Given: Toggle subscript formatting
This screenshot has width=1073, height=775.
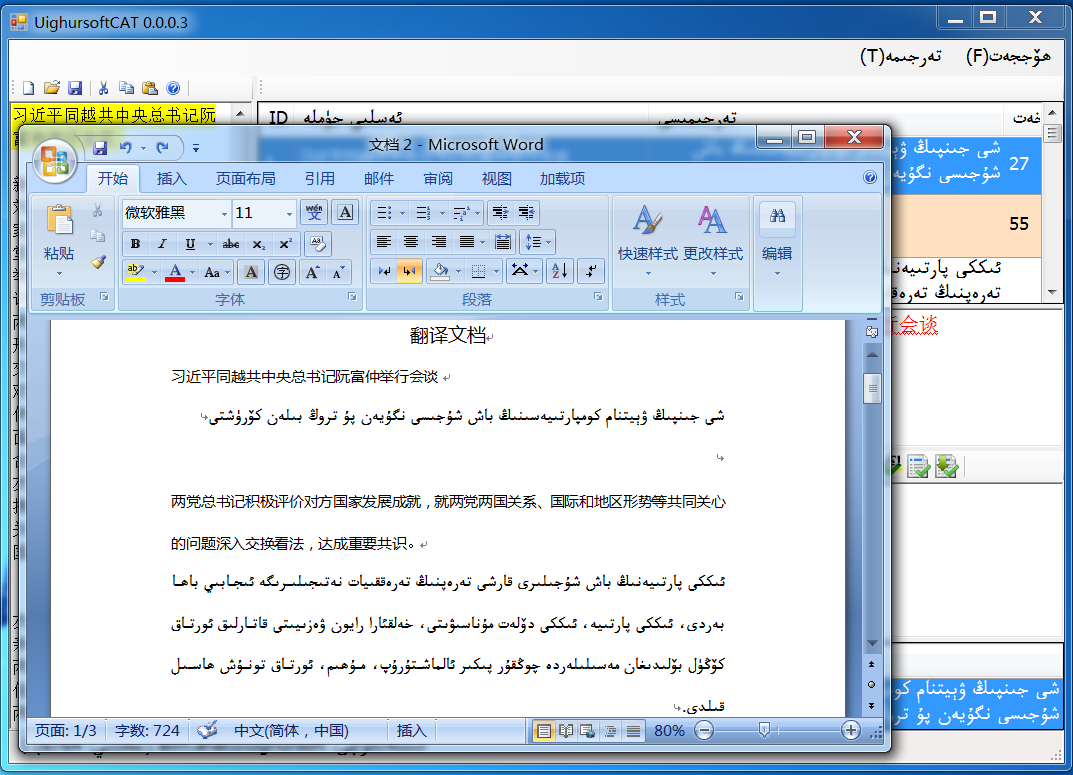Looking at the screenshot, I should click(258, 244).
